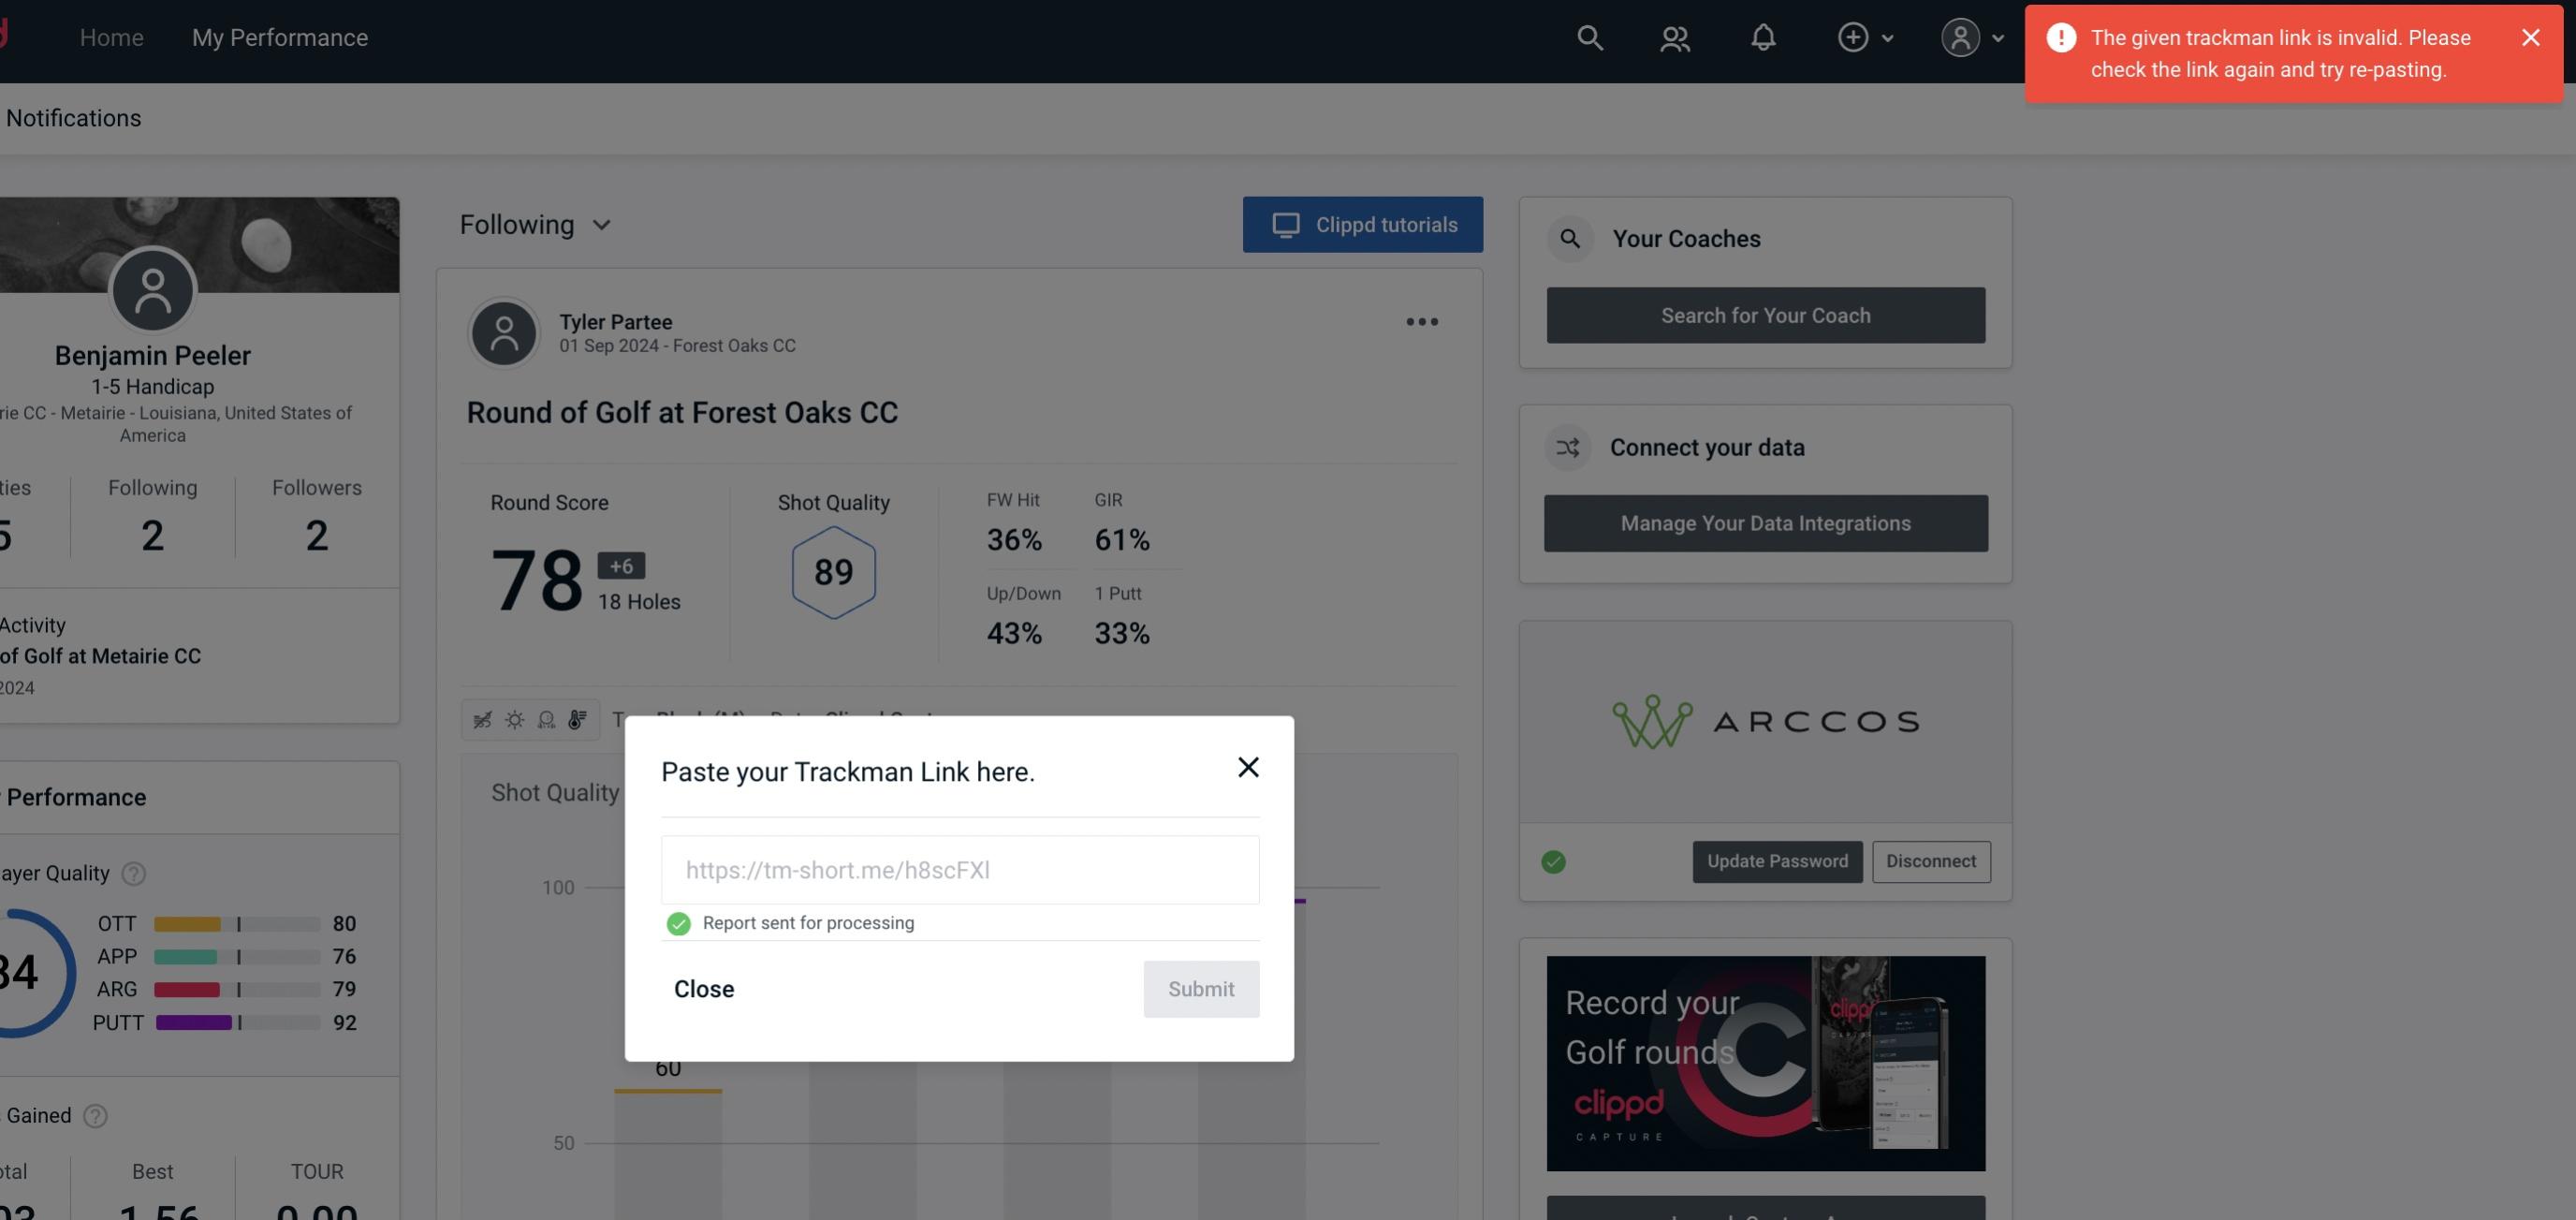Click the three-dot options menu on Tyler Partee post
The height and width of the screenshot is (1220, 2576).
(x=1423, y=322)
